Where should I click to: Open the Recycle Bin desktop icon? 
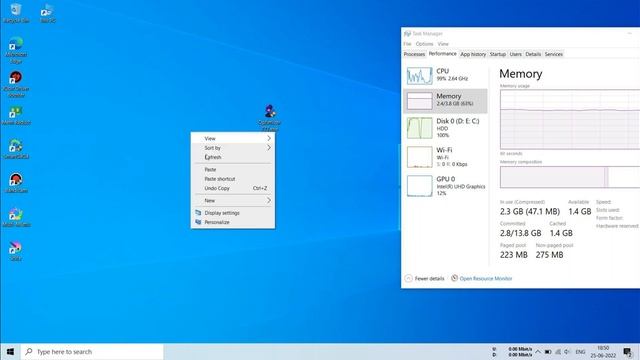point(16,13)
